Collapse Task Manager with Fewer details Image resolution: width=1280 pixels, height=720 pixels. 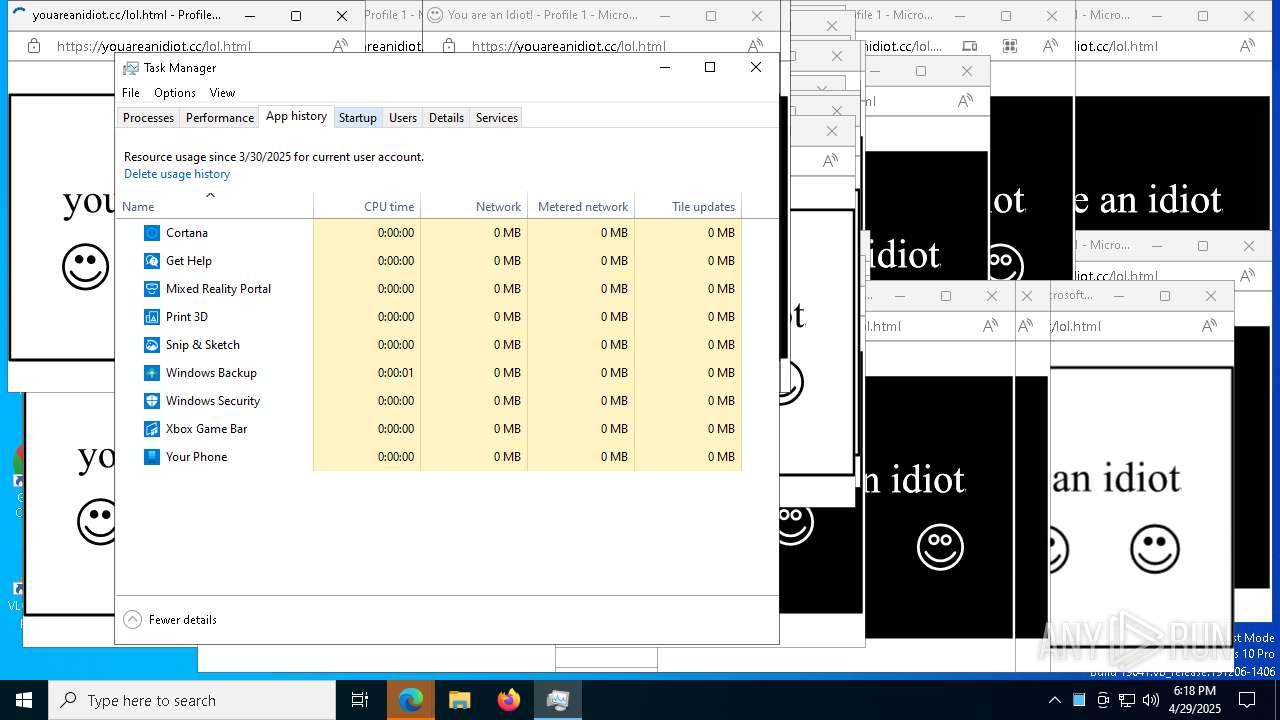[x=170, y=620]
